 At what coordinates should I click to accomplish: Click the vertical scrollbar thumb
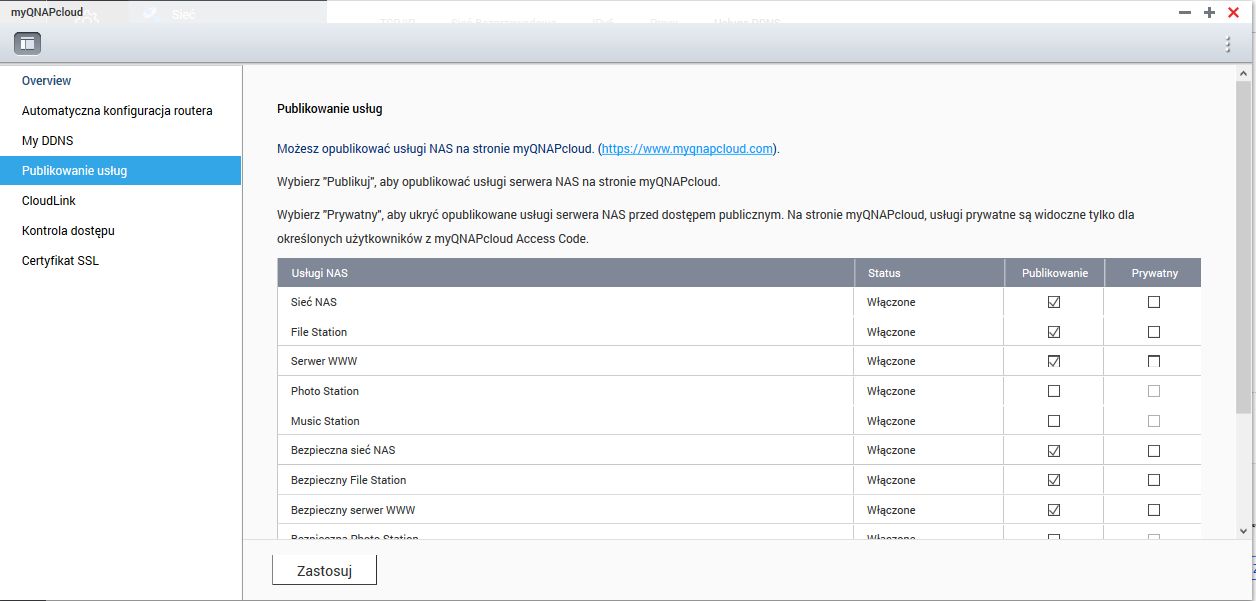tap(1243, 247)
